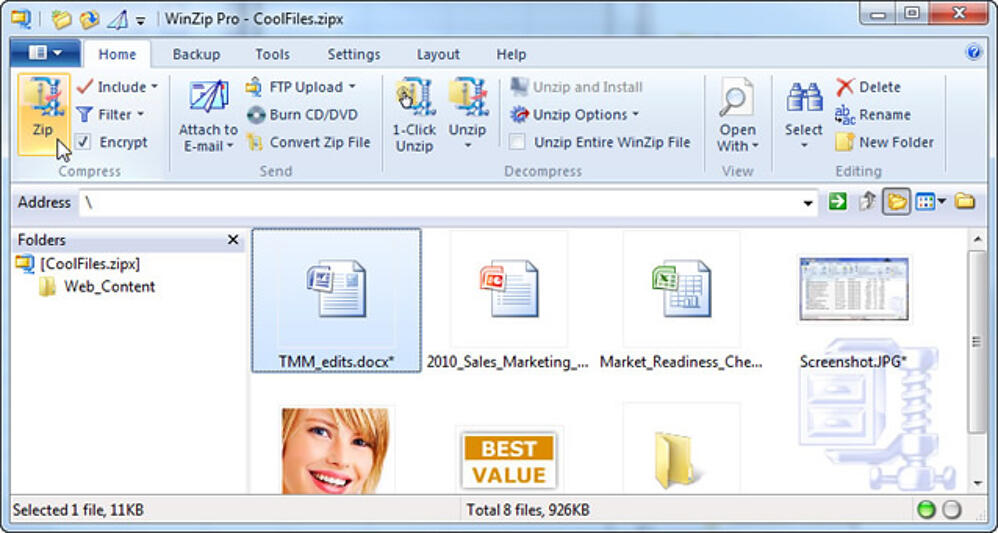Click the Open With label dropdown arrow
998x533 pixels.
[755, 146]
